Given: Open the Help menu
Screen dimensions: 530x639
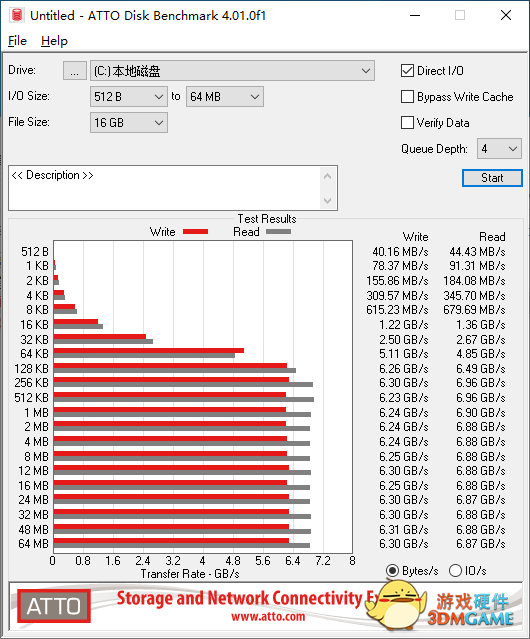Looking at the screenshot, I should [54, 41].
